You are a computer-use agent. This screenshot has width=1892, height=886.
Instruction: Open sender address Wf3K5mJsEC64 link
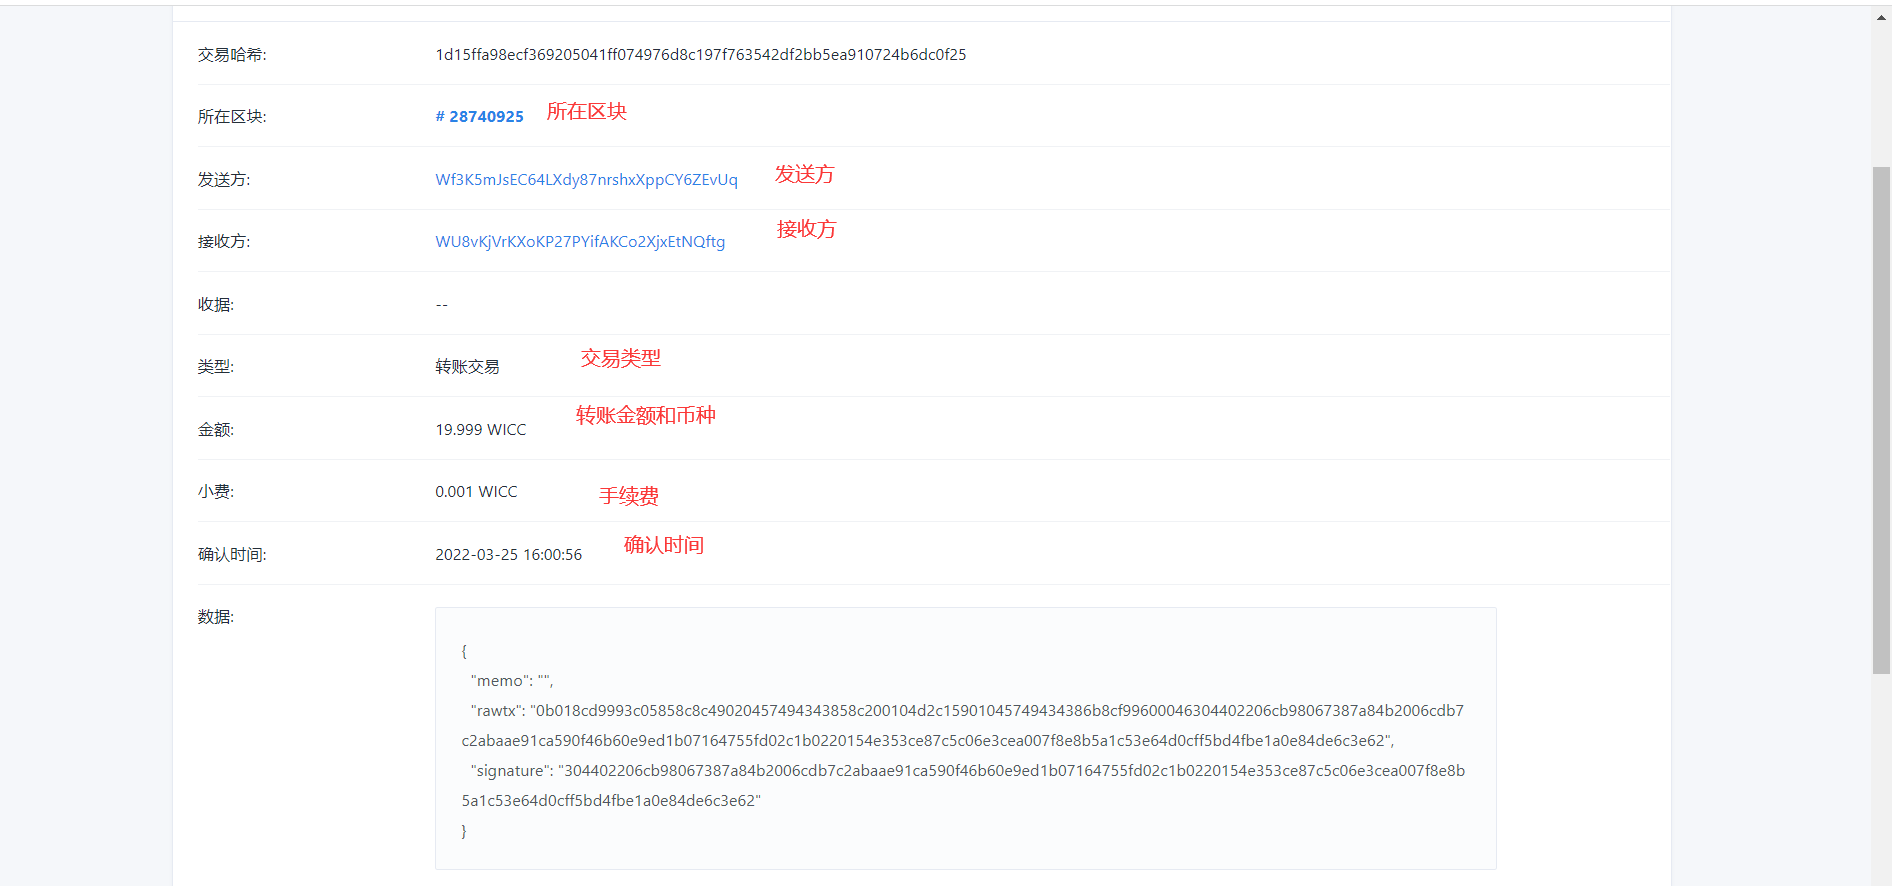pyautogui.click(x=586, y=180)
